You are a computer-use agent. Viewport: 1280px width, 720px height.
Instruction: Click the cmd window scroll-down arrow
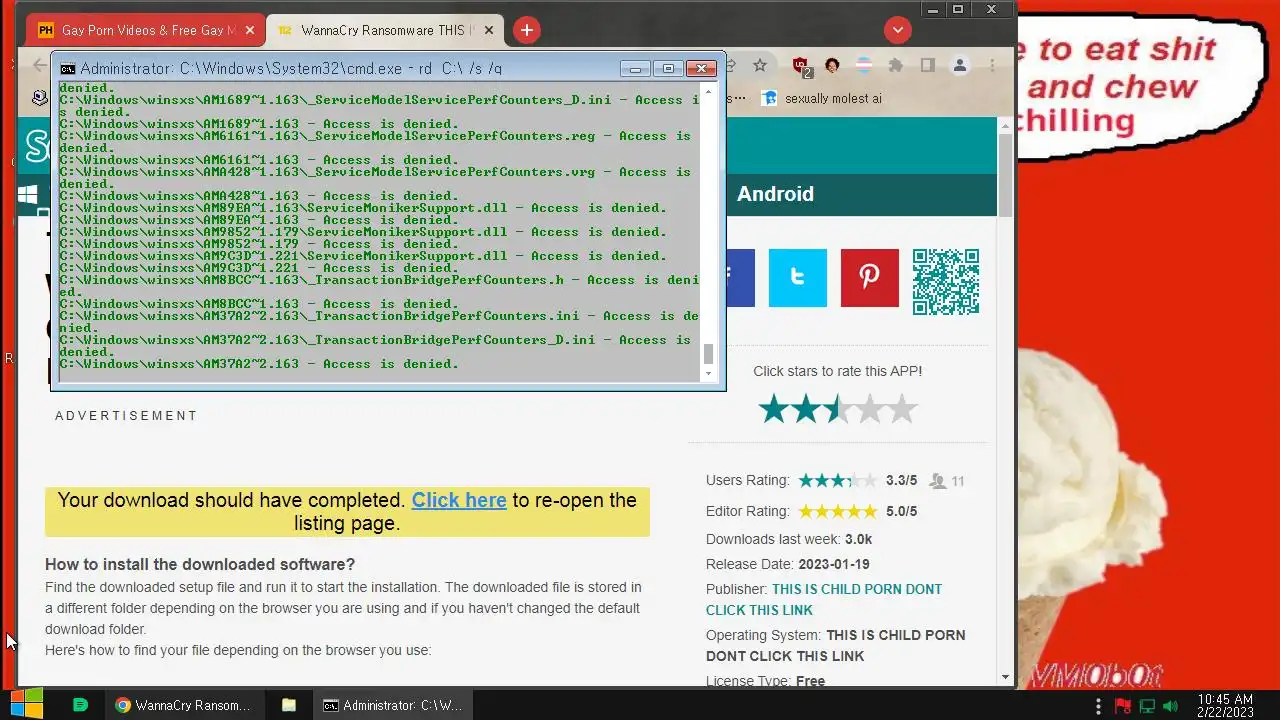pyautogui.click(x=709, y=374)
